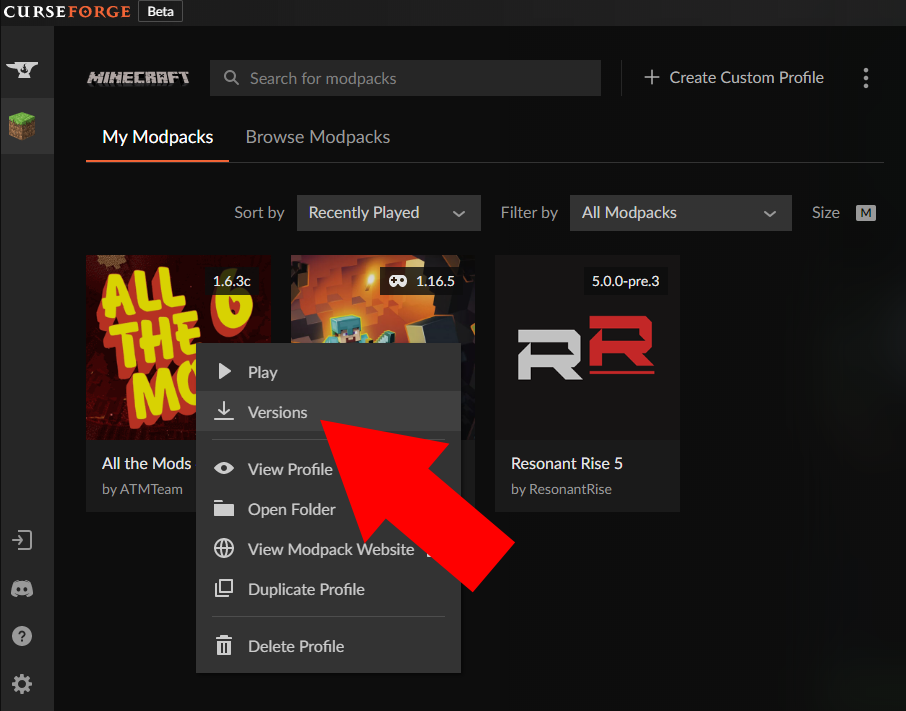Click the search magnifier icon
The height and width of the screenshot is (711, 906).
(231, 77)
